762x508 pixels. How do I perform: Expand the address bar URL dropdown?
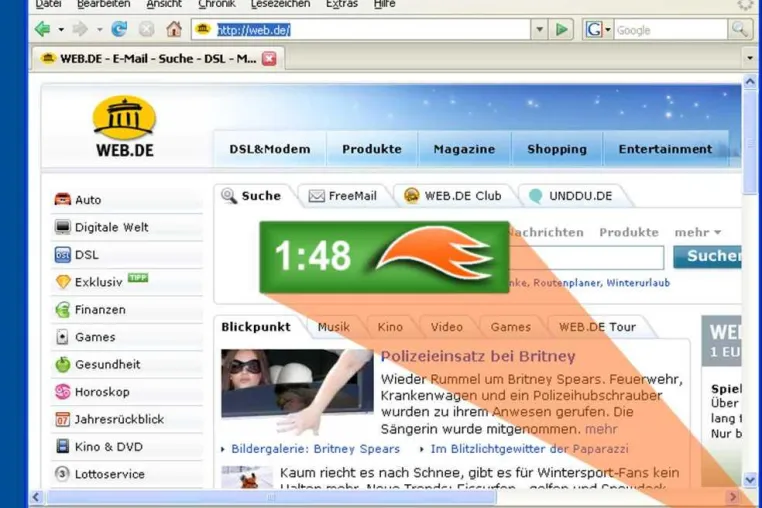pyautogui.click(x=539, y=30)
